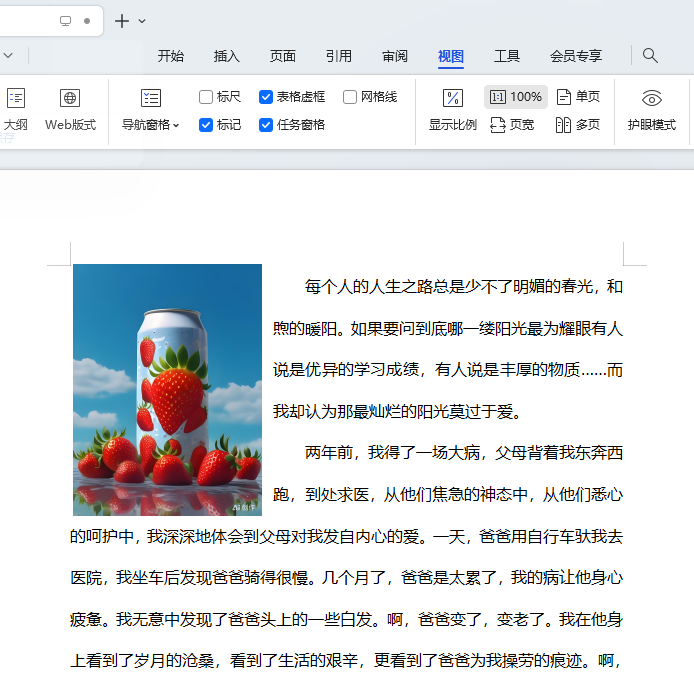Viewport: 694px width, 681px height.
Task: Click the line starting 上看到了岁月的沧桑
Action: (x=347, y=661)
